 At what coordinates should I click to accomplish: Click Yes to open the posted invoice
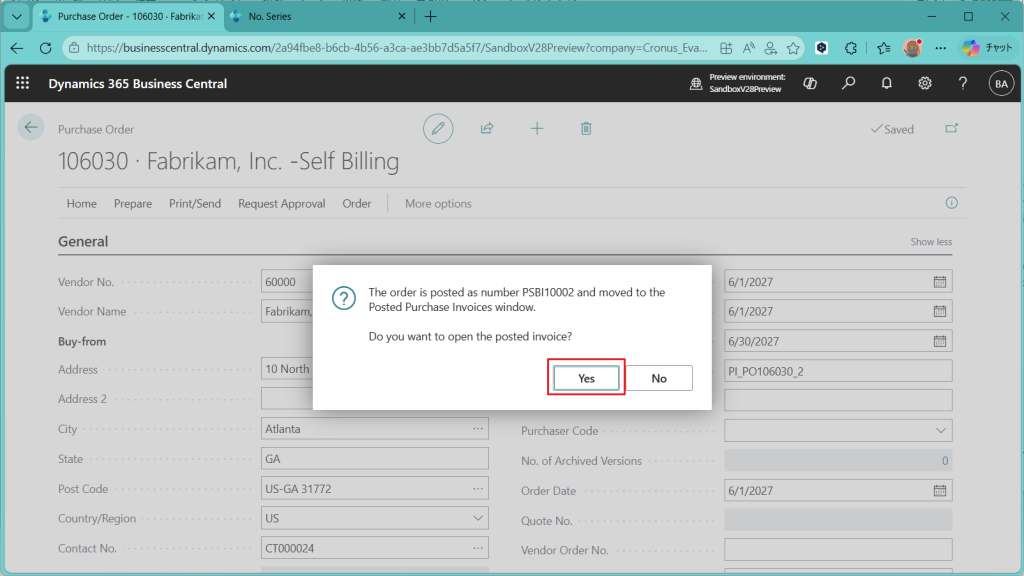tap(586, 378)
